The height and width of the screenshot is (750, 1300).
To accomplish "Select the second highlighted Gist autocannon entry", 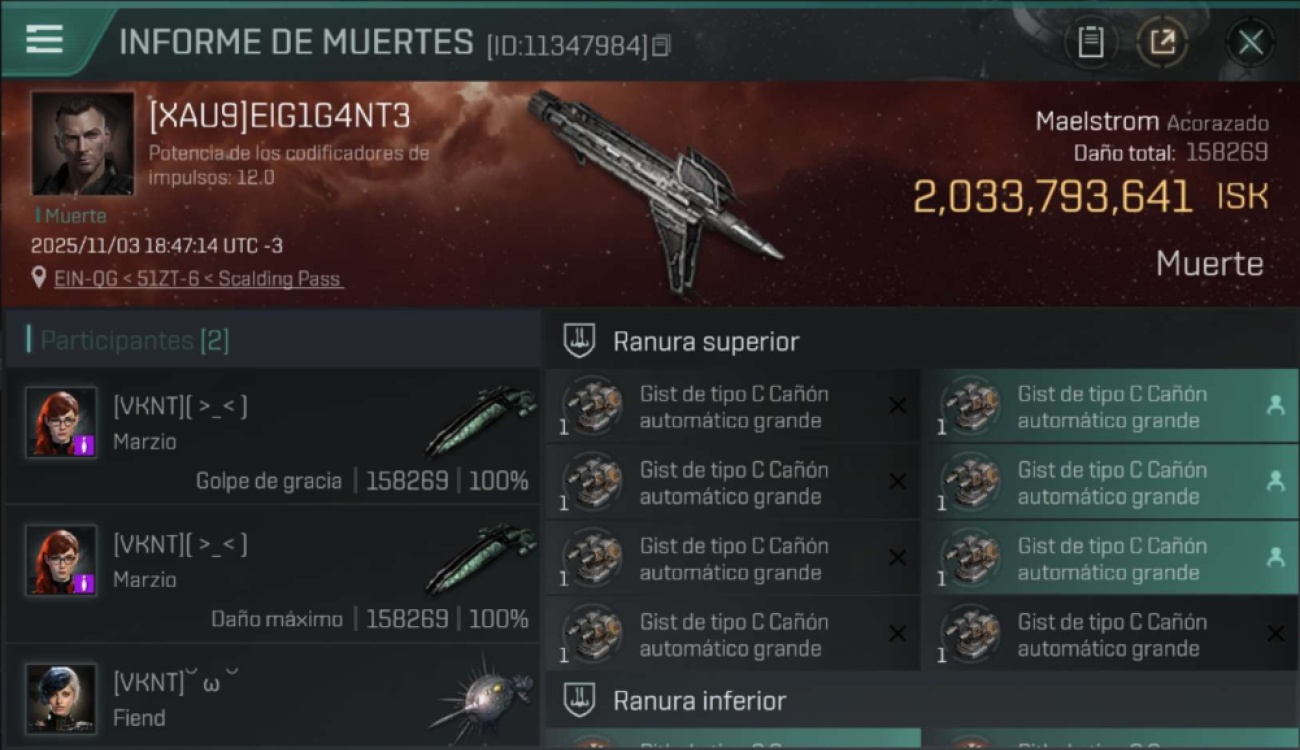I will [x=1109, y=482].
